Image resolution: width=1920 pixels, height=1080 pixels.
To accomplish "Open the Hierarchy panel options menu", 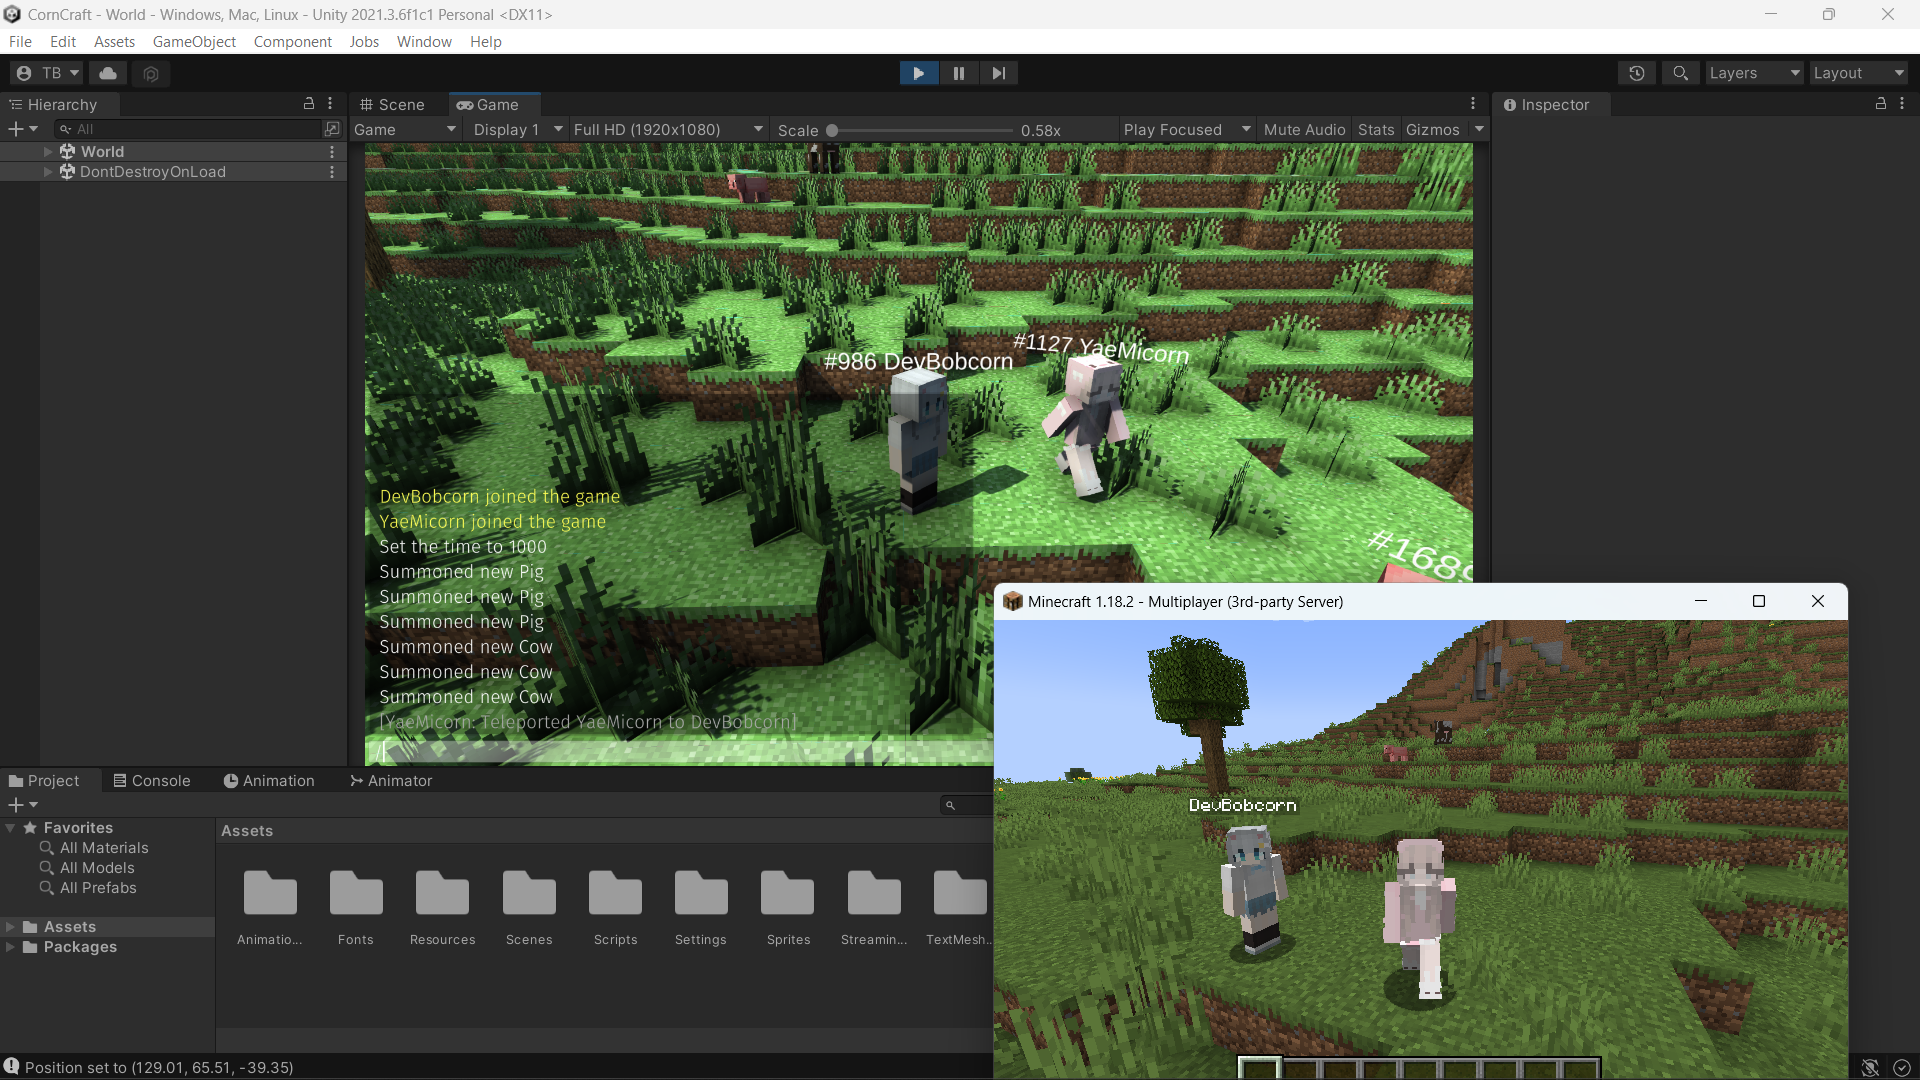I will click(x=330, y=103).
